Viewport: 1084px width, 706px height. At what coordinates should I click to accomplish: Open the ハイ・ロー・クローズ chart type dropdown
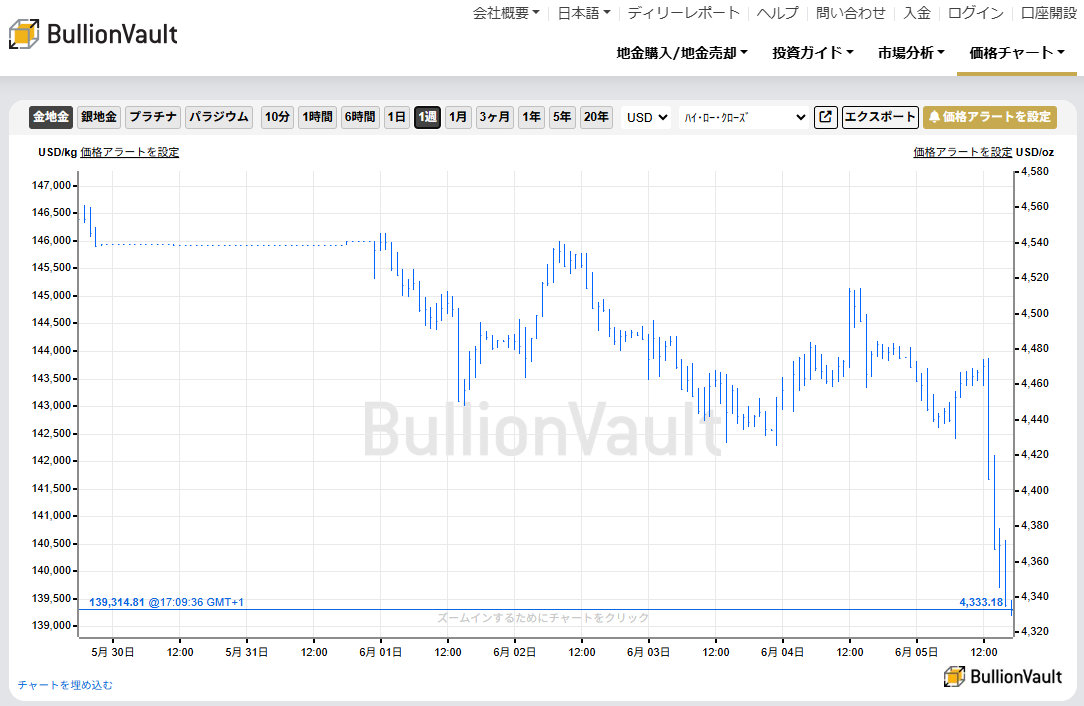point(744,117)
